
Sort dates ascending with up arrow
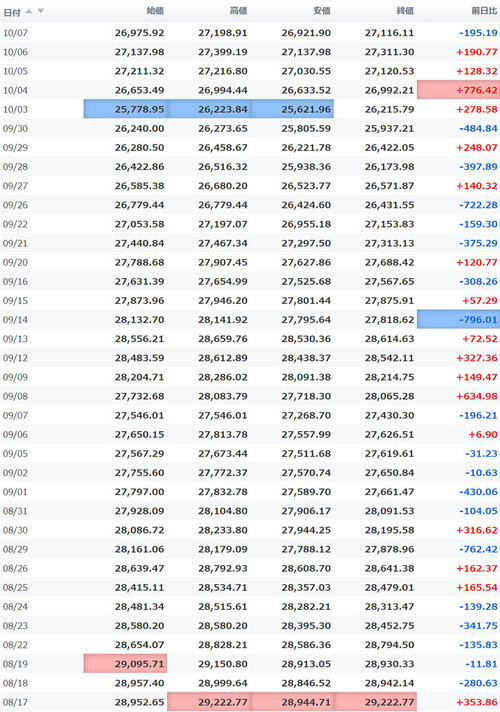pyautogui.click(x=29, y=11)
